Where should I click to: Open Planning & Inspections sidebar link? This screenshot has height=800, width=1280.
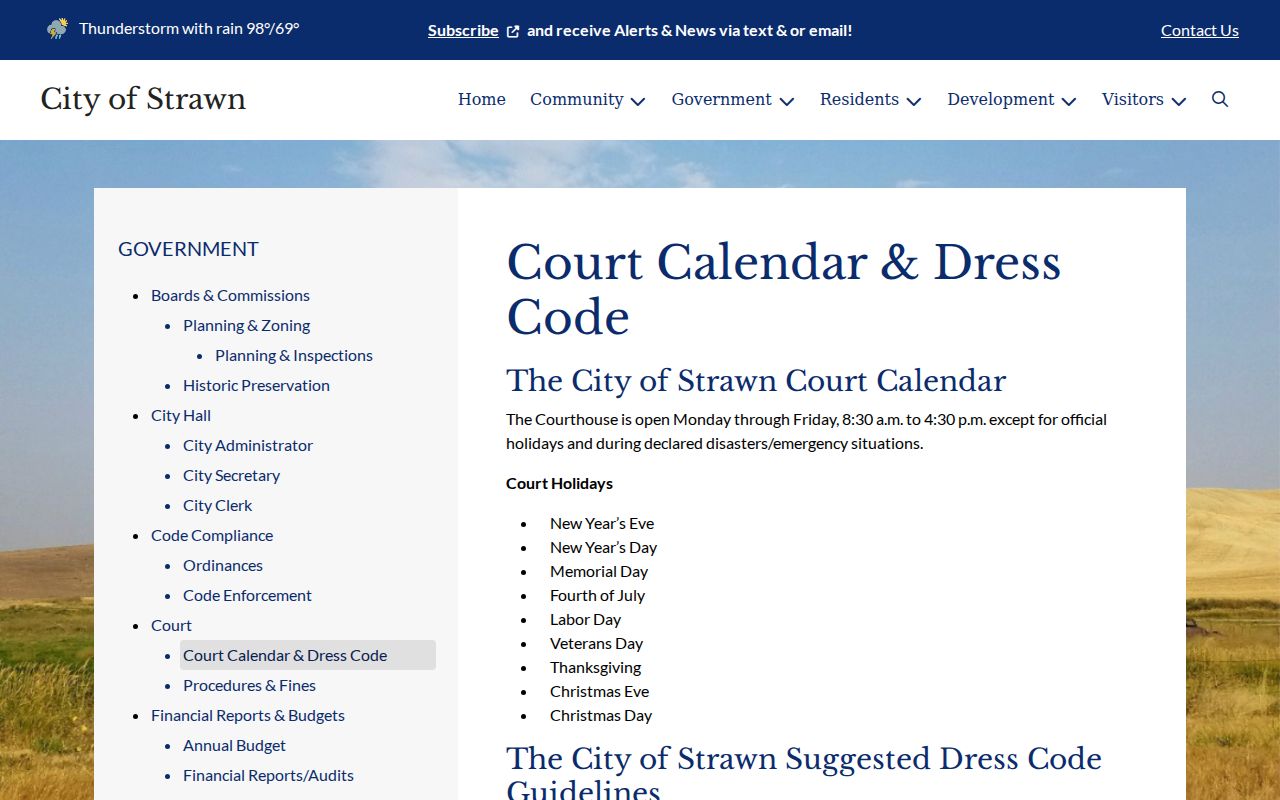(294, 355)
